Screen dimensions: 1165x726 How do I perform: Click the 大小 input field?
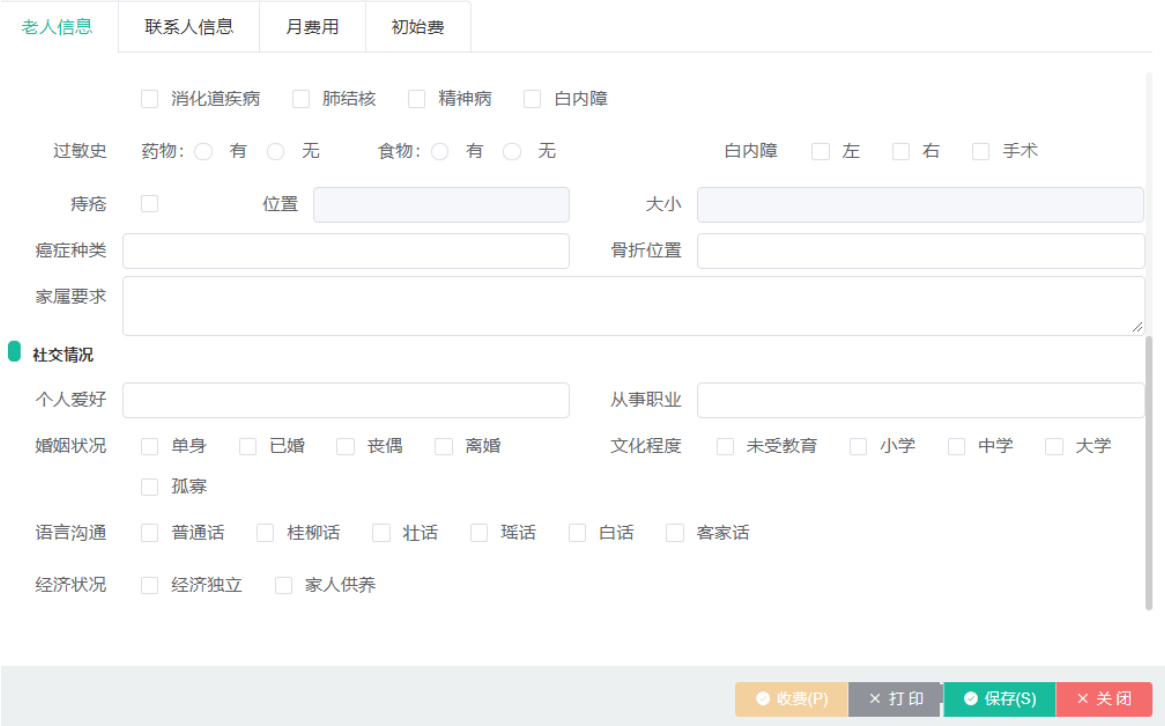tap(920, 204)
